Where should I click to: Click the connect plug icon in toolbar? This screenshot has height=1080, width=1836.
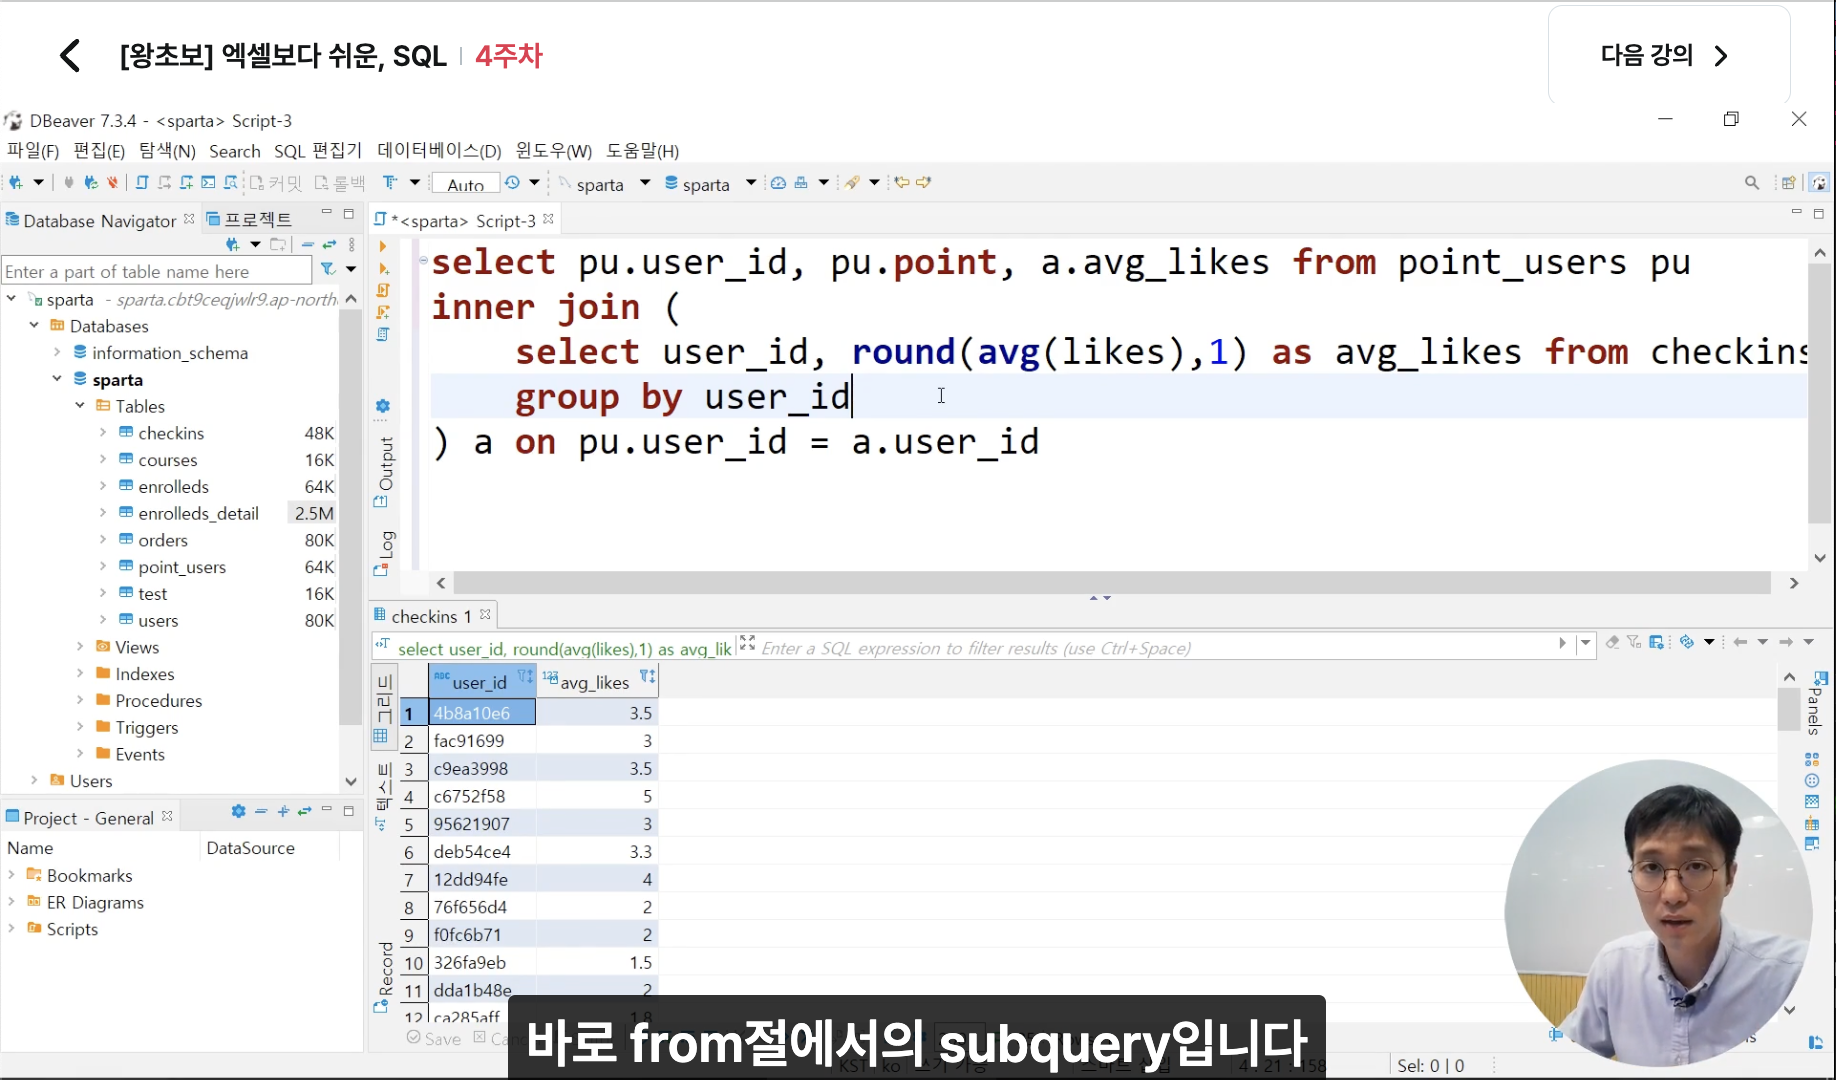(68, 182)
